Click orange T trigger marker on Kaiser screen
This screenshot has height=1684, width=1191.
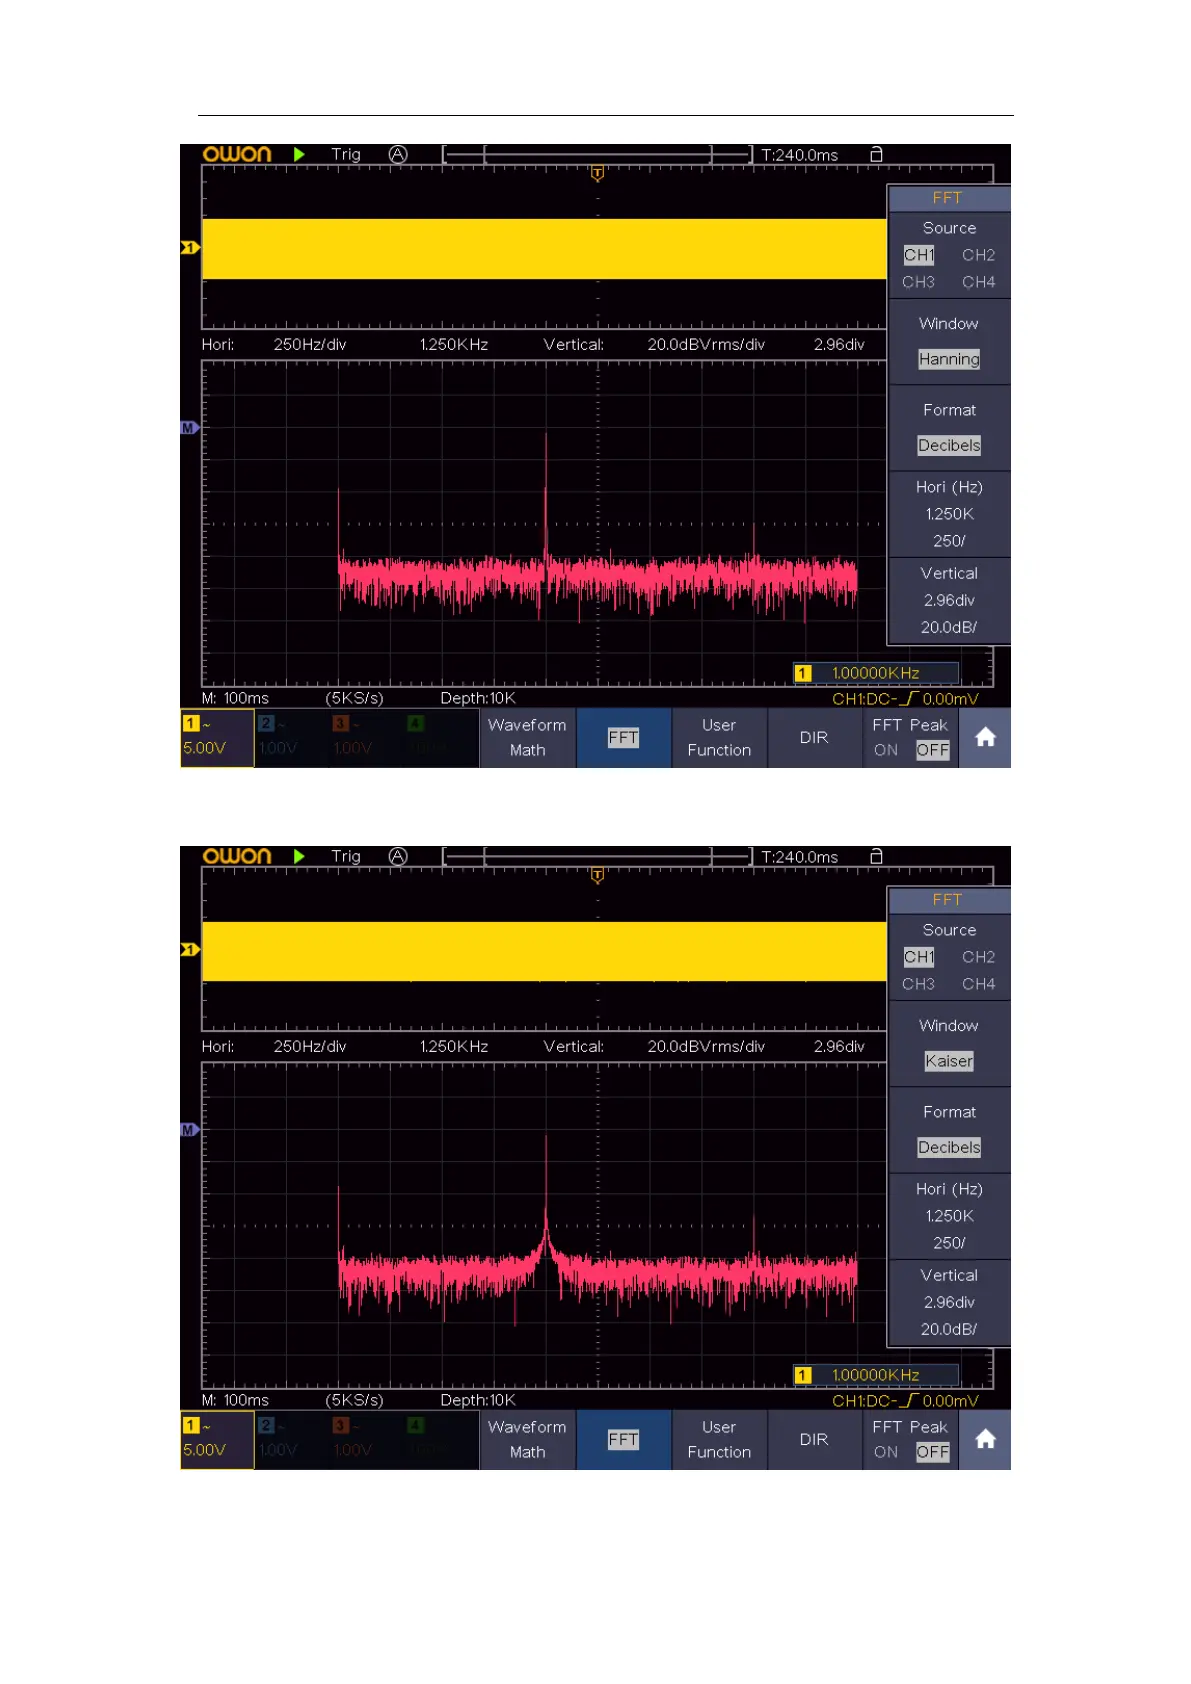(597, 875)
